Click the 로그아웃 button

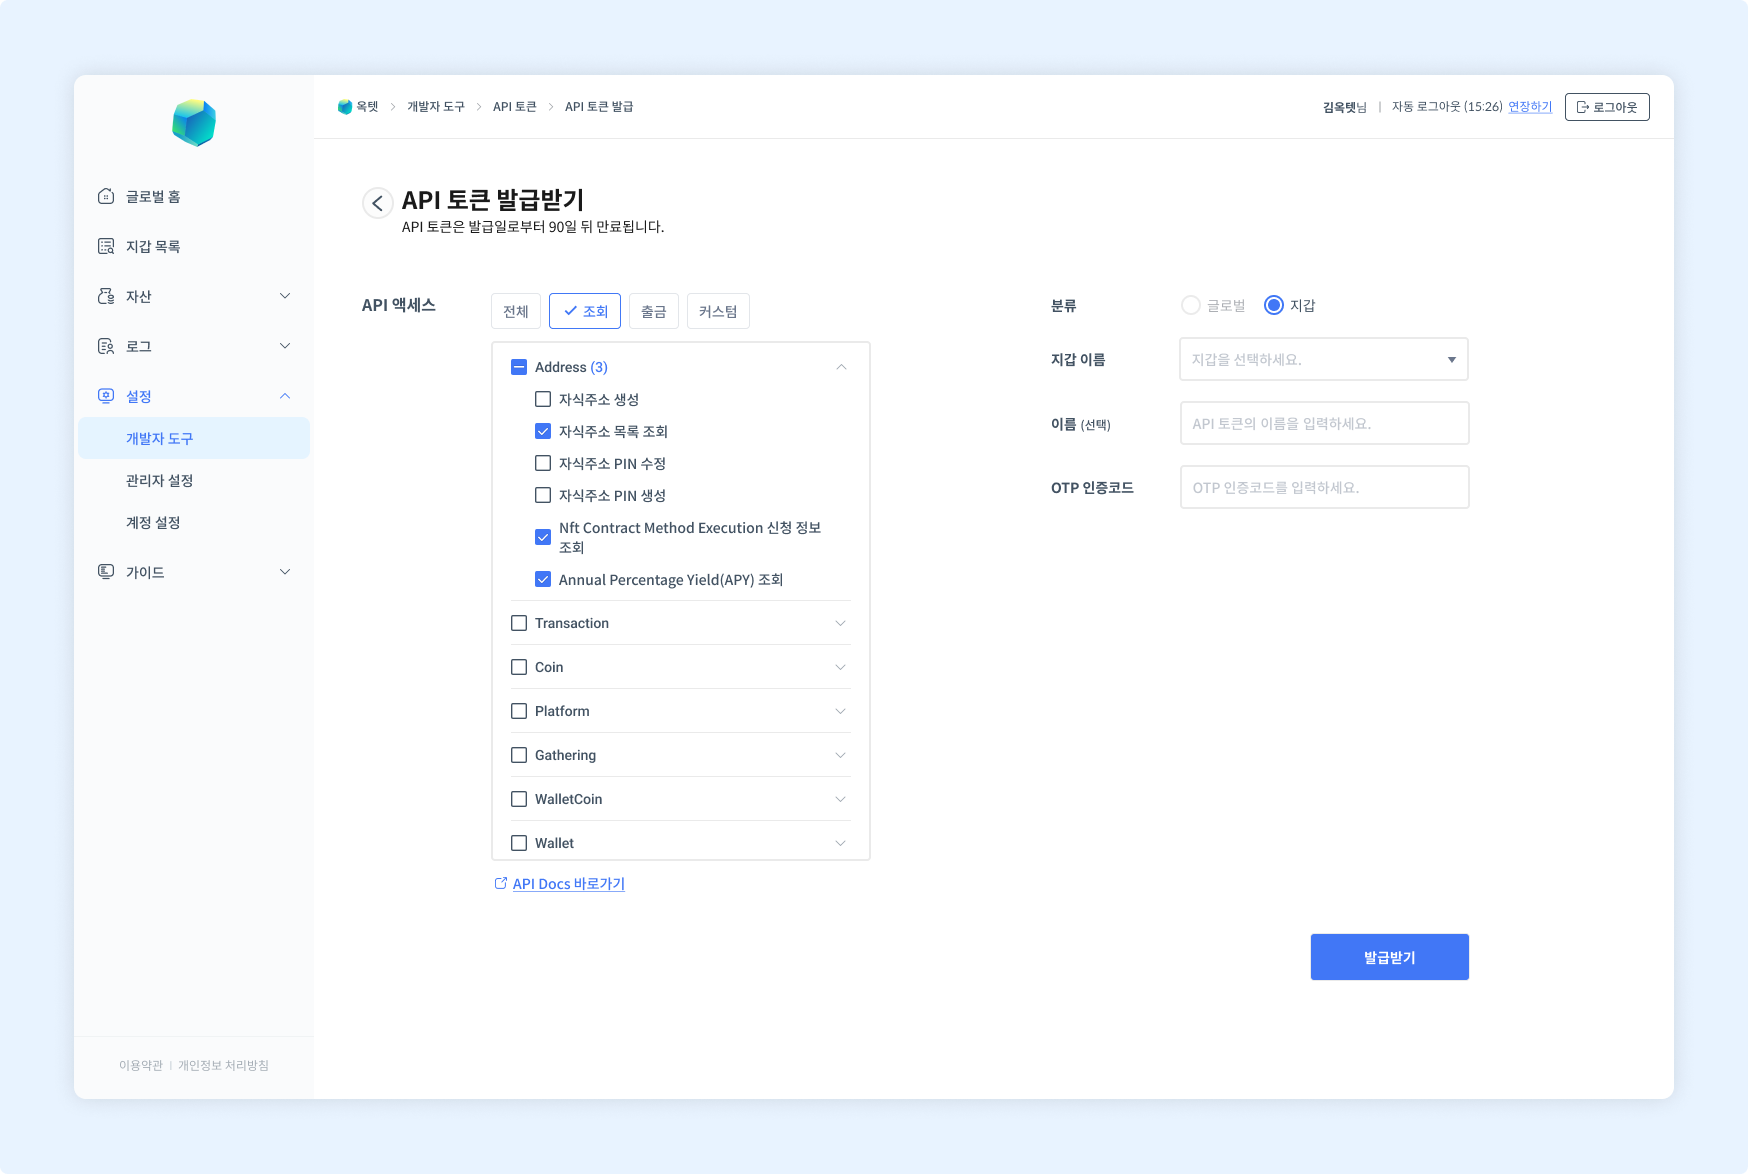point(1607,107)
